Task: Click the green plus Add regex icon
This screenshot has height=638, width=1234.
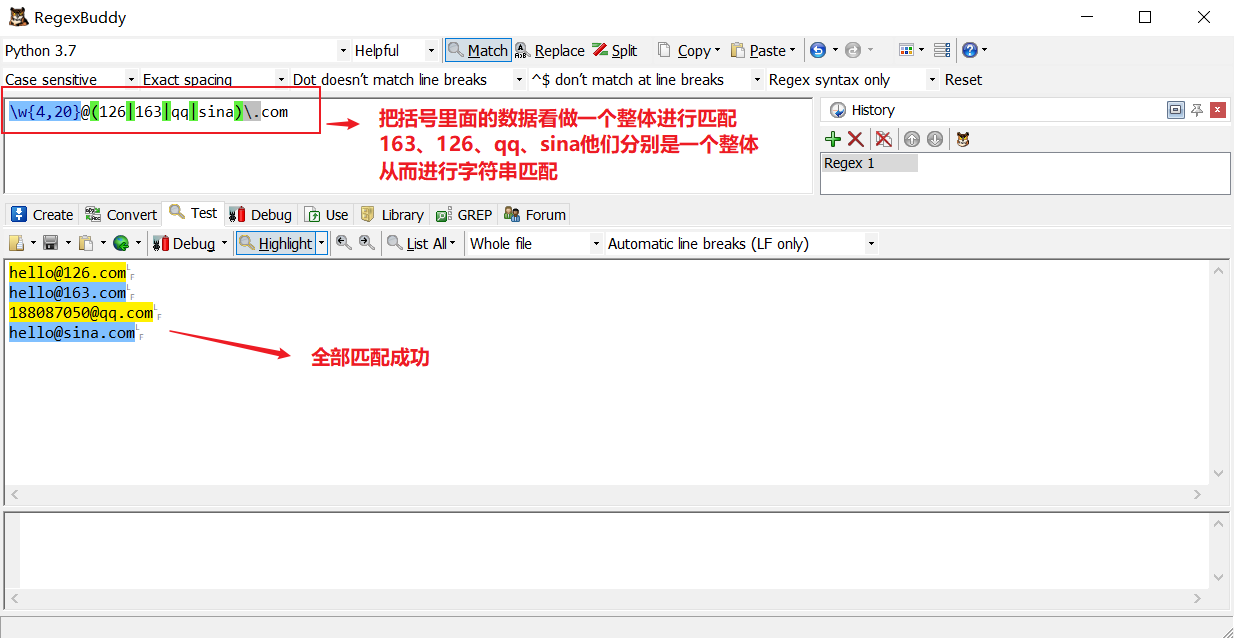Action: click(832, 139)
